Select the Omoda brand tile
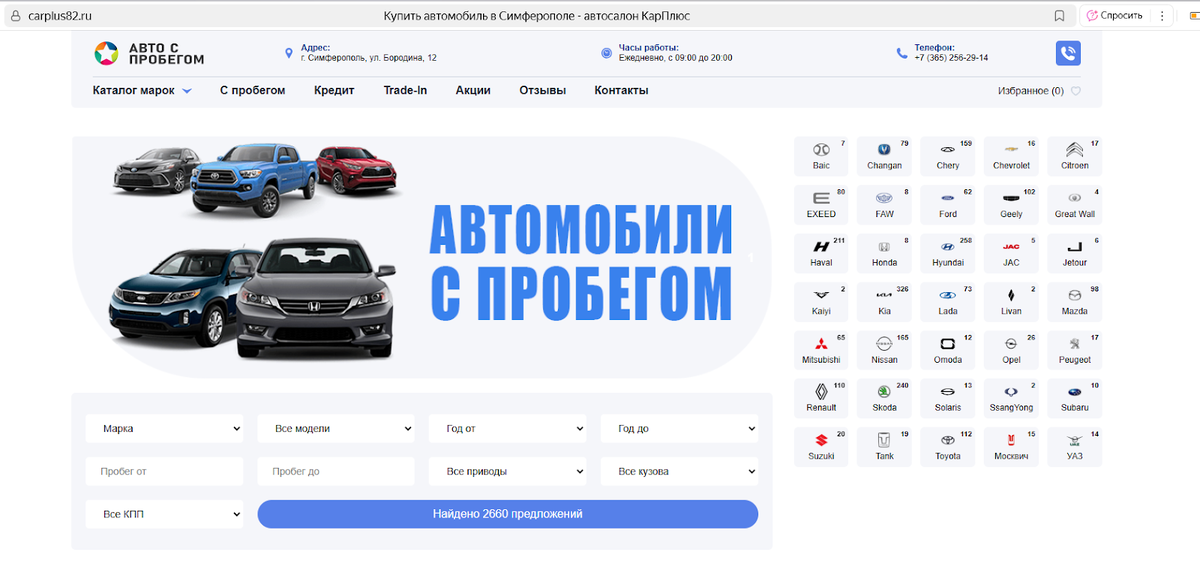Viewport: 1200px width, 567px height. point(948,350)
